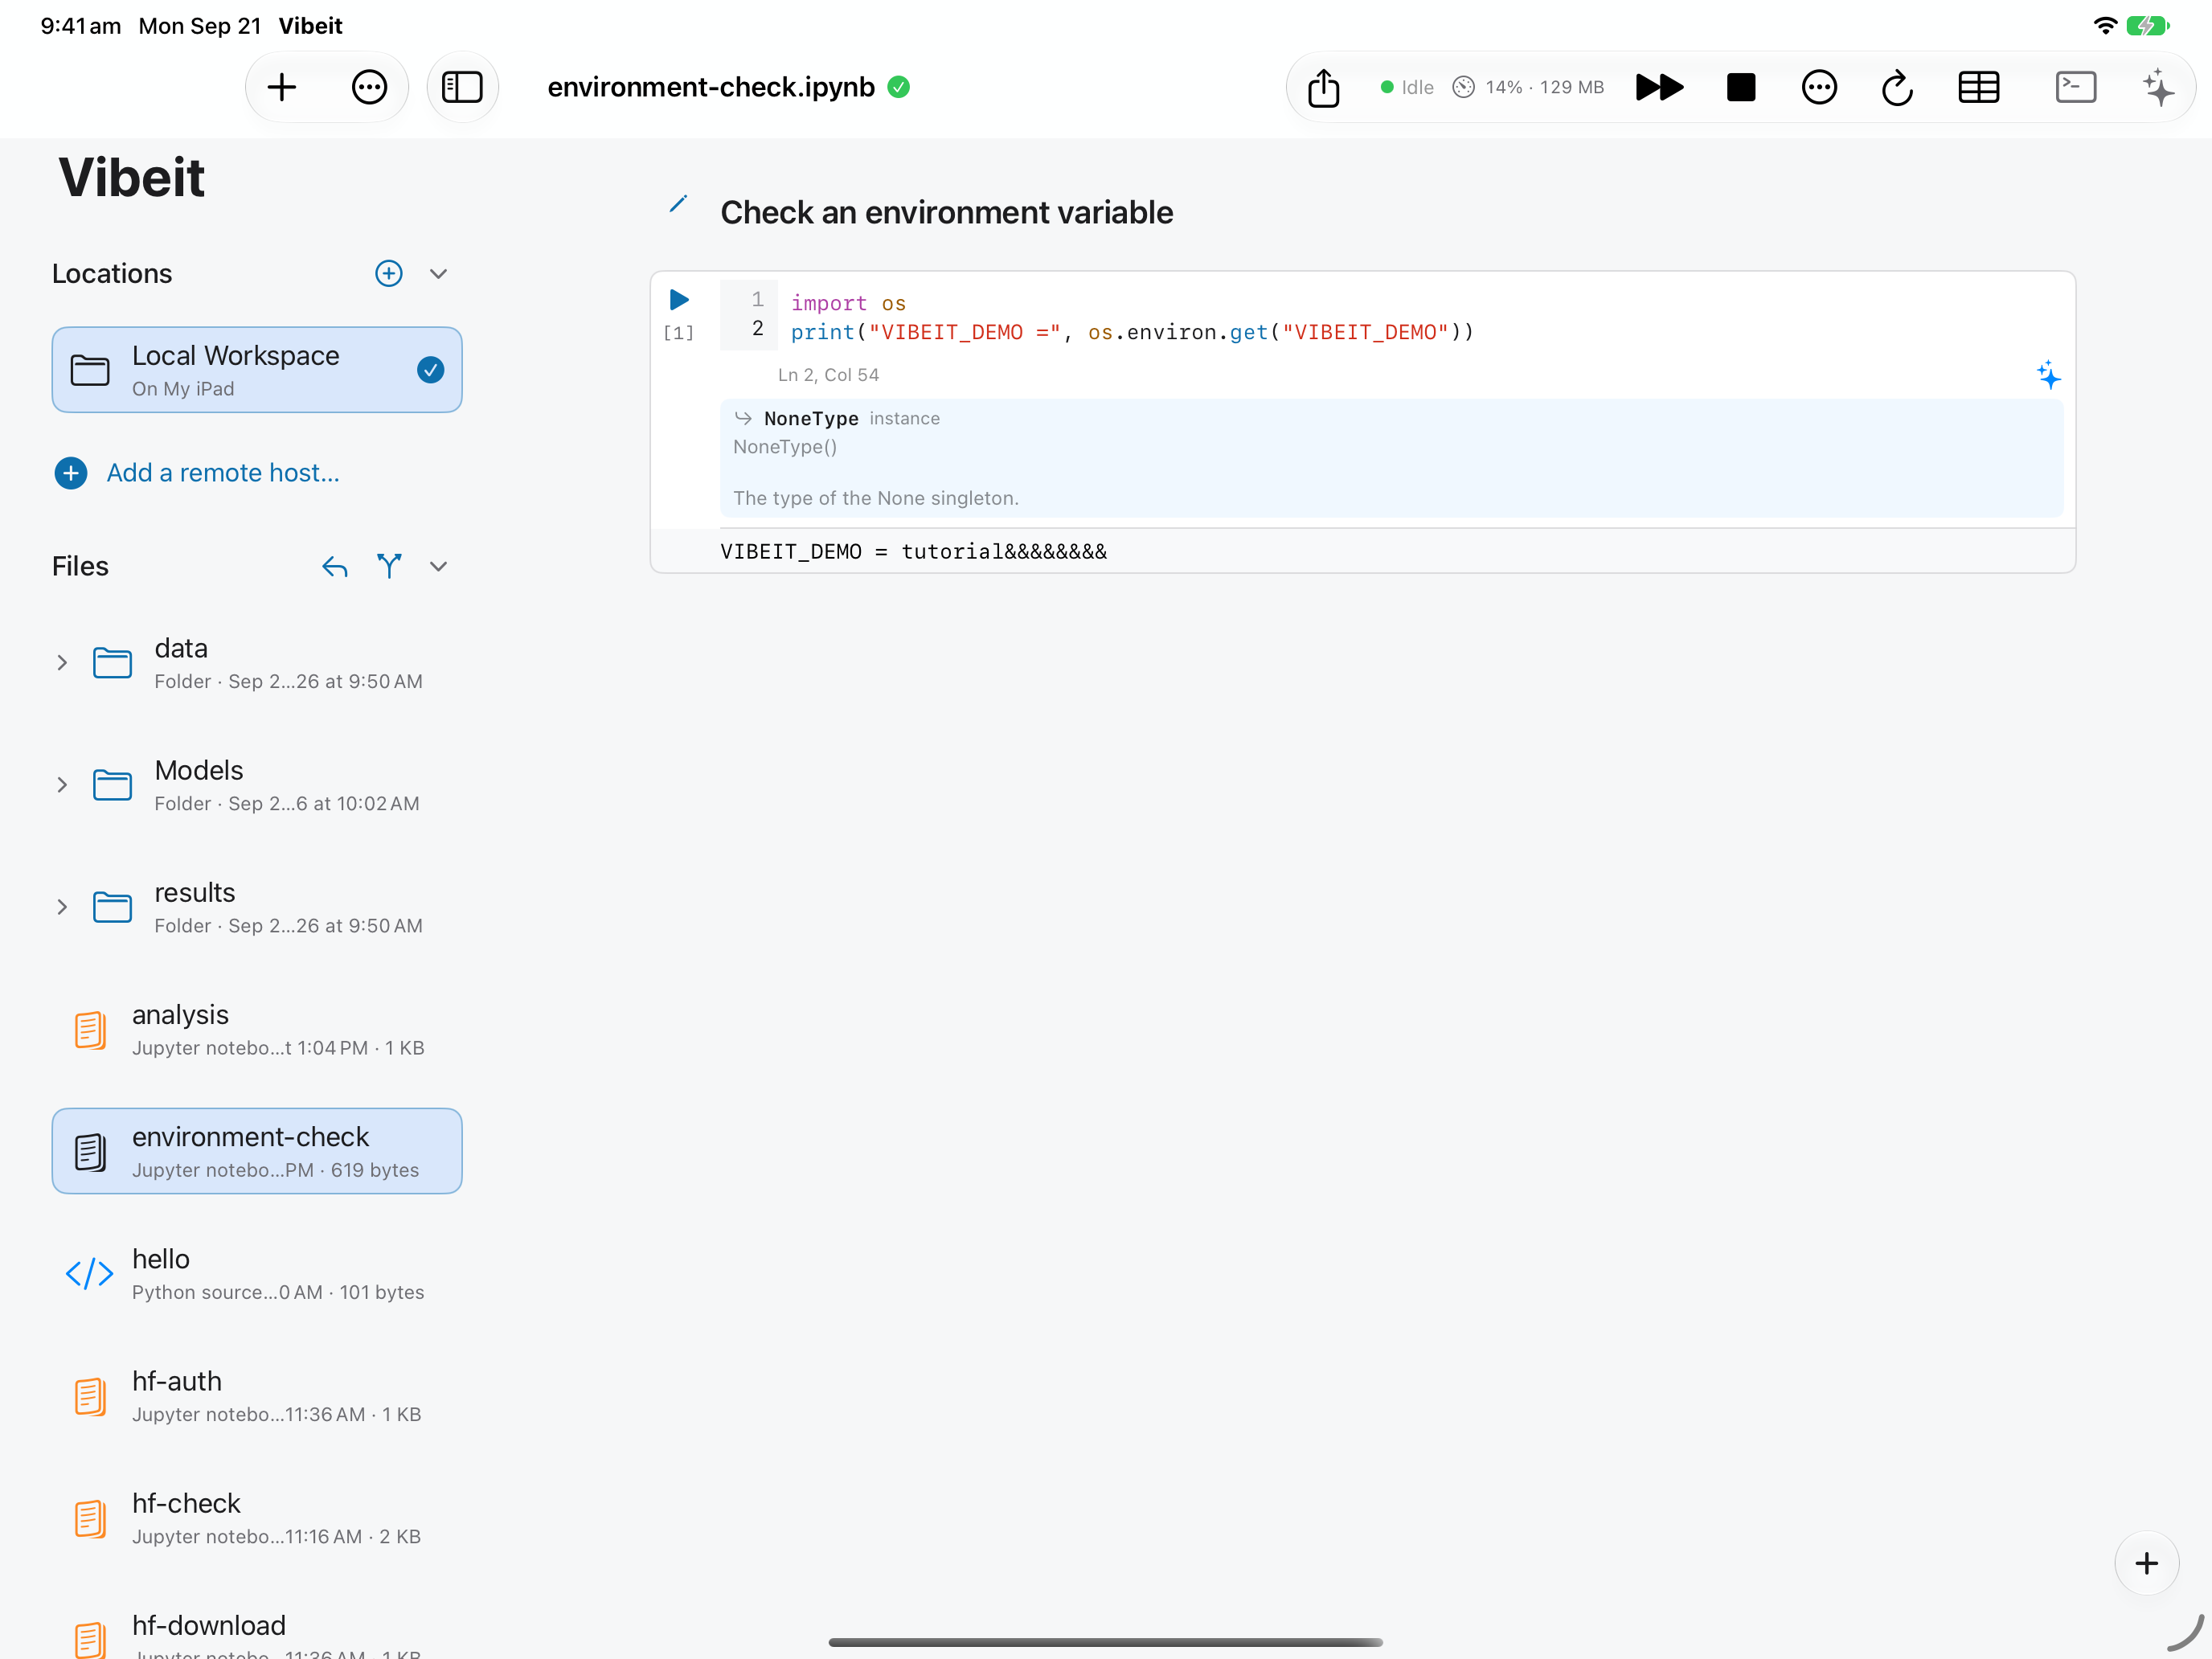
Task: Collapse the Files section chevron
Action: tap(438, 566)
